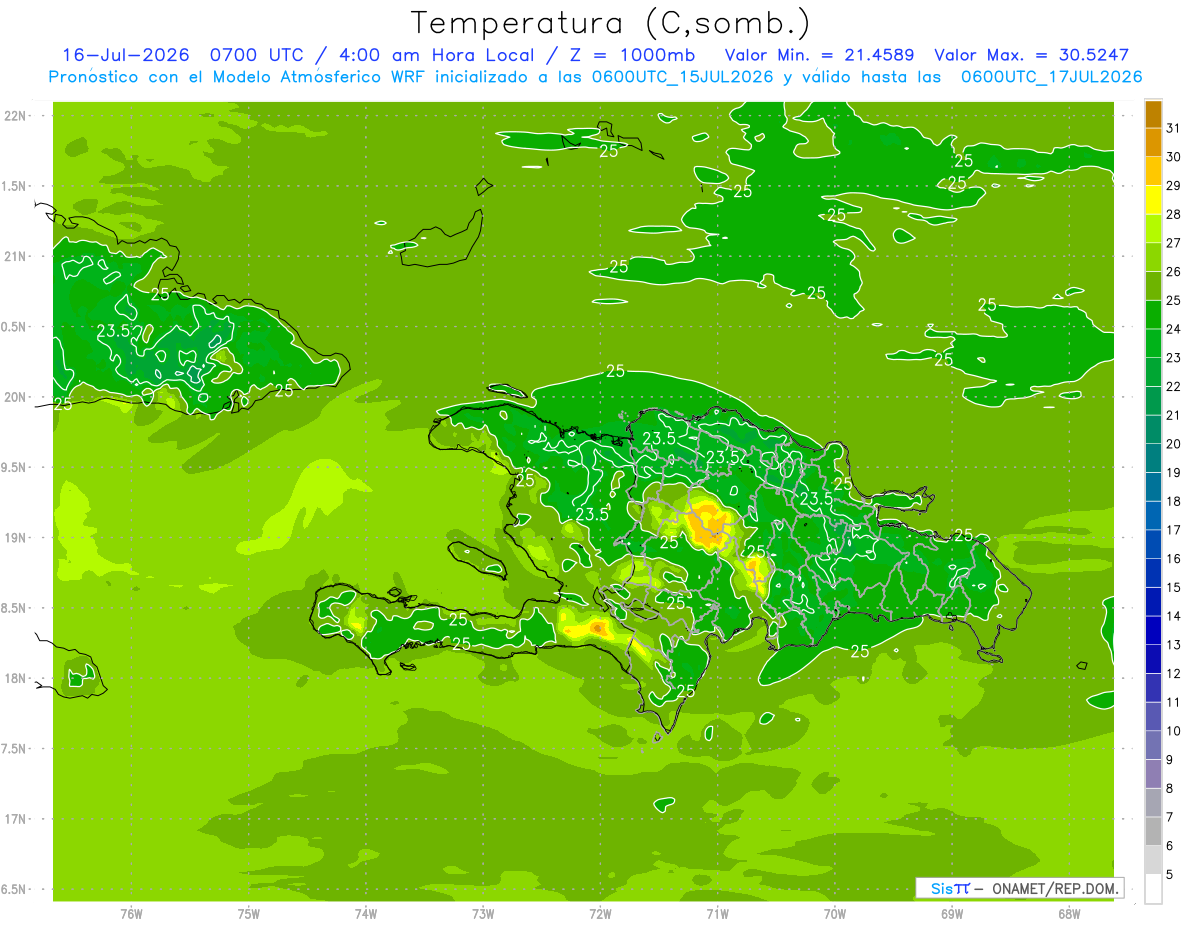The height and width of the screenshot is (927, 1200).
Task: Click 'Valor Max. = 30.5247' text
Action: click(1031, 55)
